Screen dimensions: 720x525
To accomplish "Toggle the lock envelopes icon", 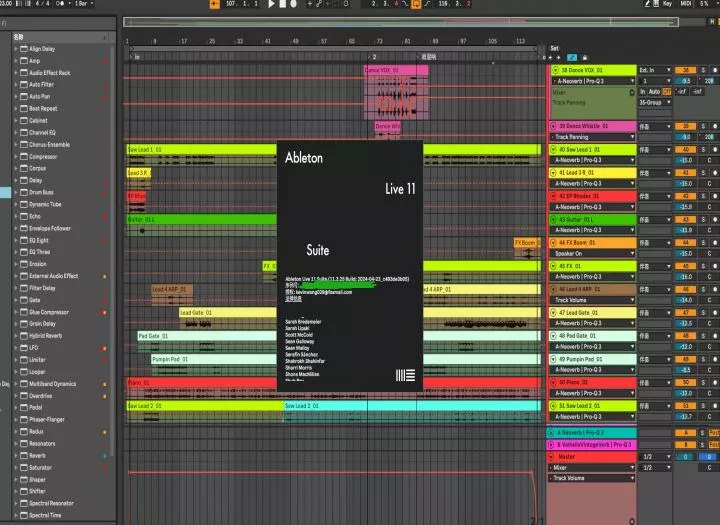I will (585, 57).
